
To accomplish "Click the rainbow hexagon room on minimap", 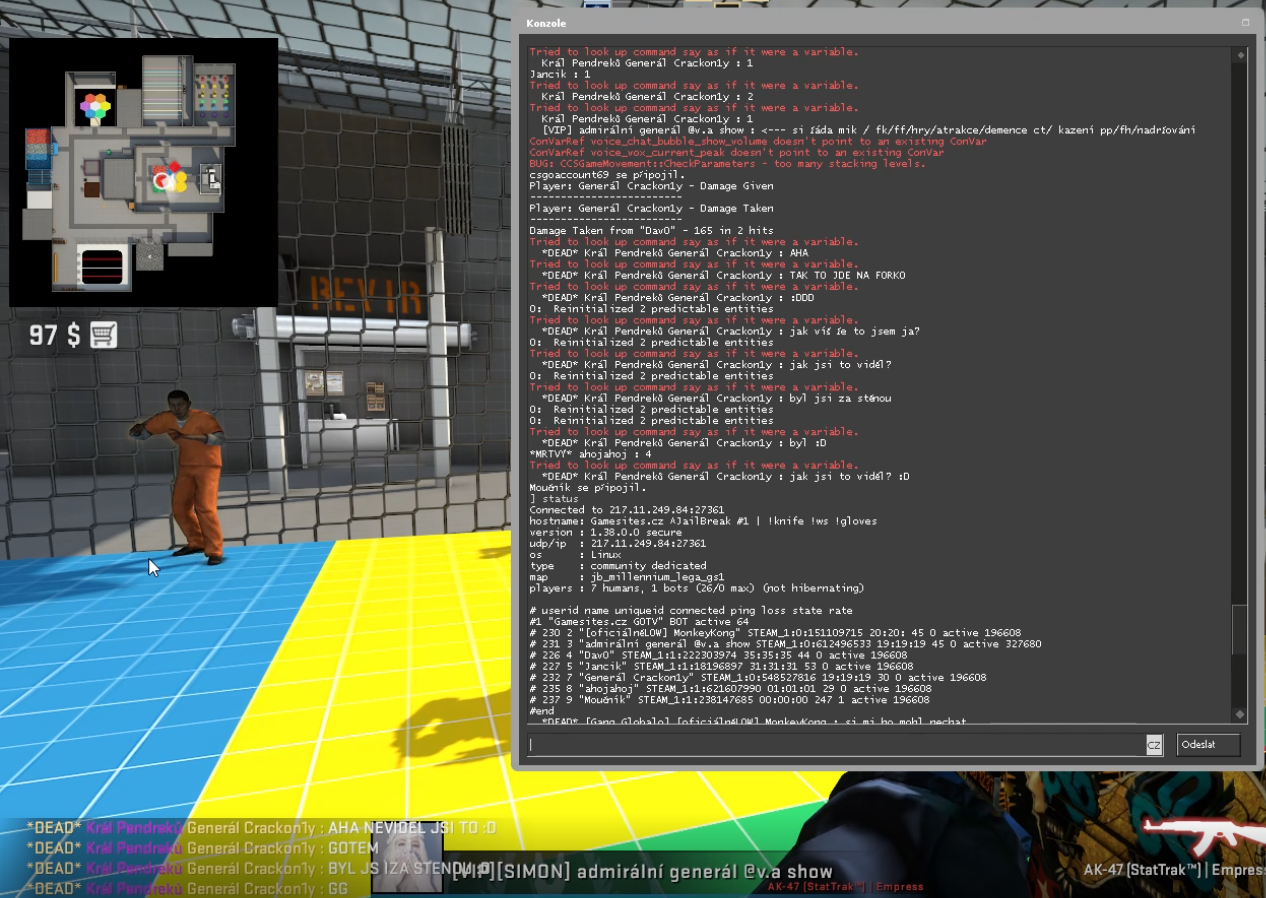I will [95, 105].
